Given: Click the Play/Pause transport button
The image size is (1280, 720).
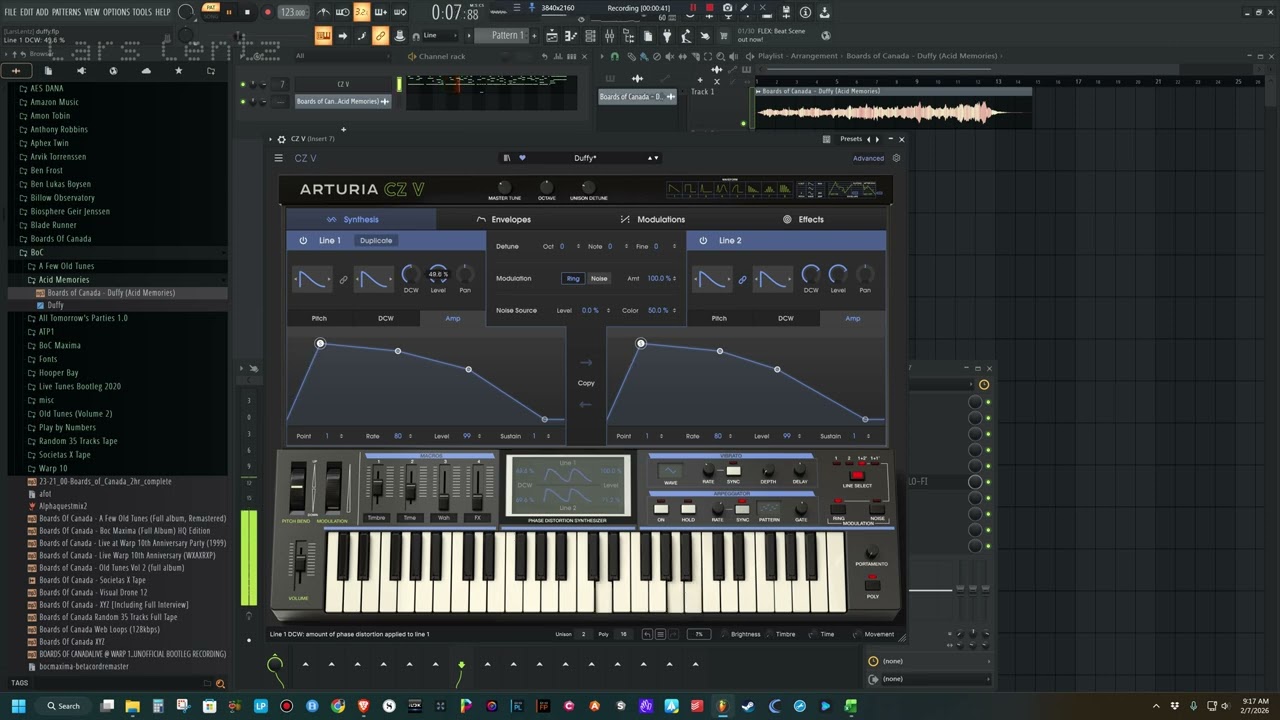Looking at the screenshot, I should coord(229,12).
